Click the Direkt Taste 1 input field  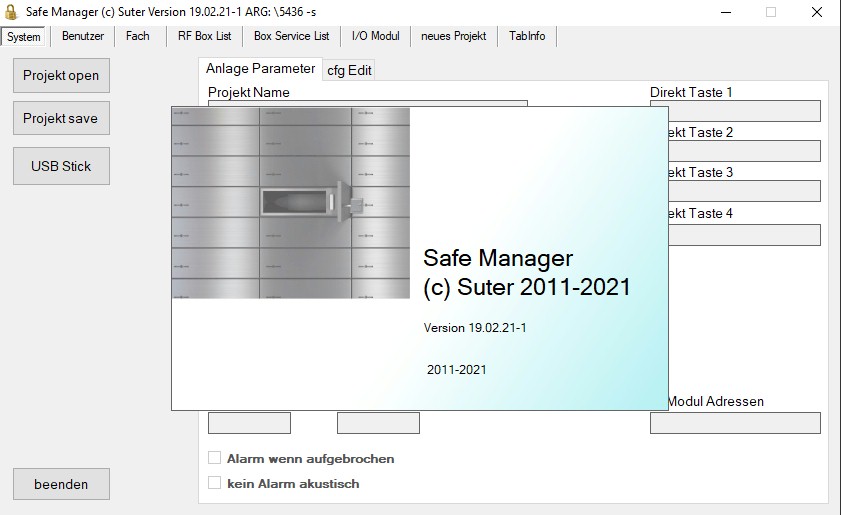735,111
